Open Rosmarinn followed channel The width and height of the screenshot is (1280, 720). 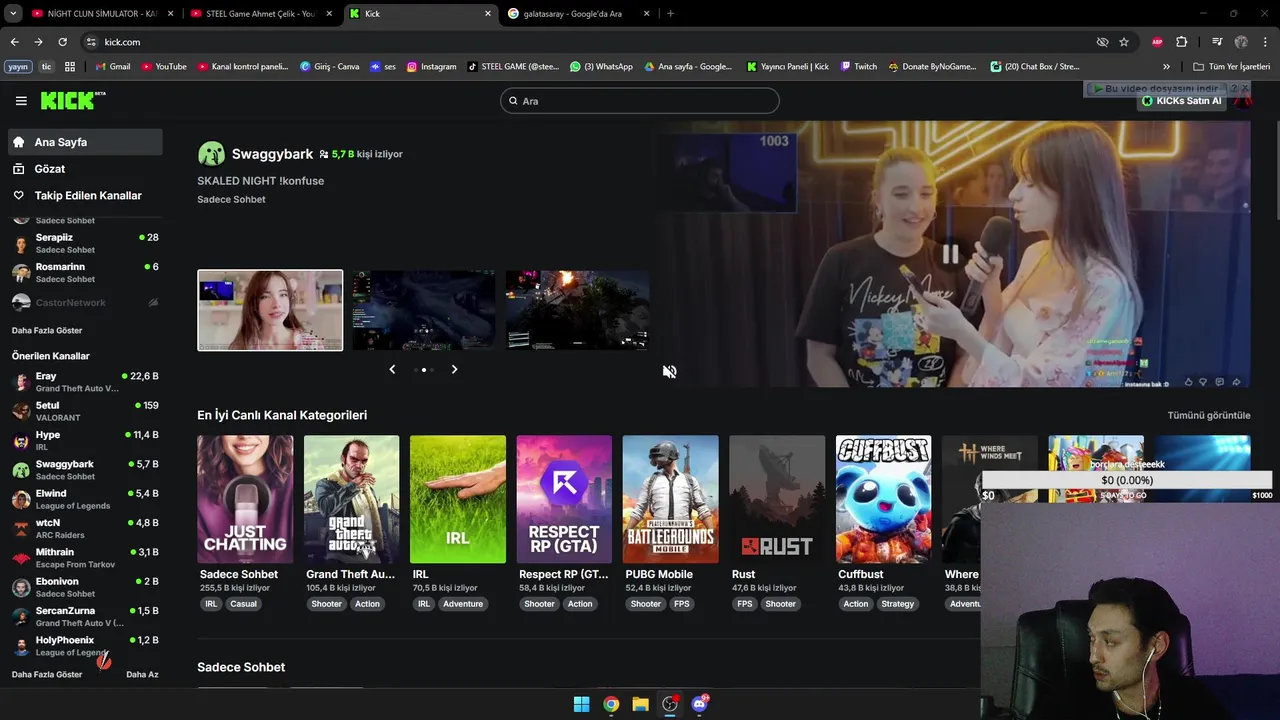[85, 273]
